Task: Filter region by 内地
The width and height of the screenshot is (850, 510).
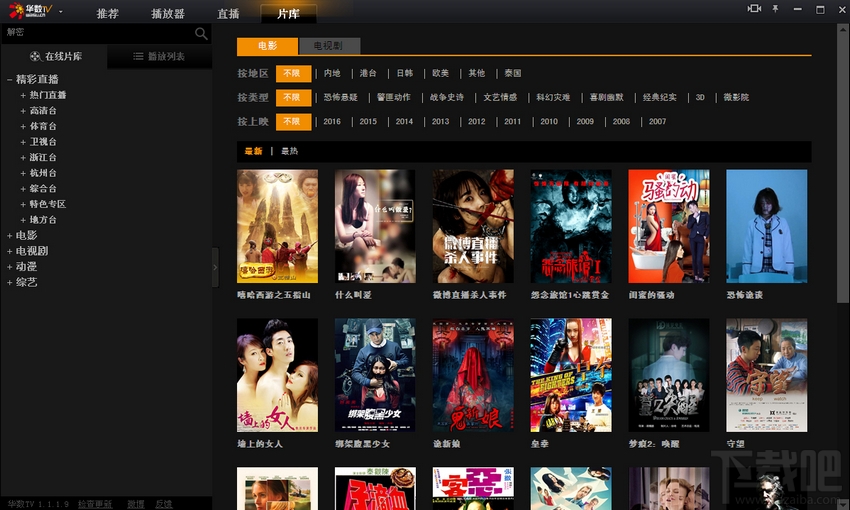Action: pos(332,73)
